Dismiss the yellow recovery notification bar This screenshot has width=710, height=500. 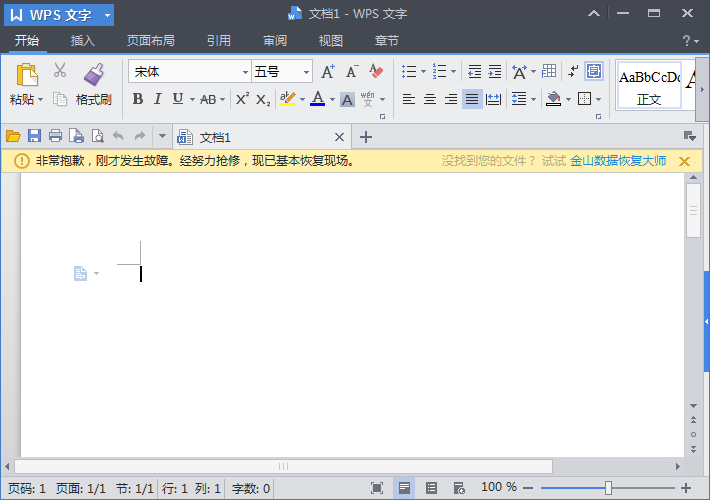pyautogui.click(x=685, y=161)
